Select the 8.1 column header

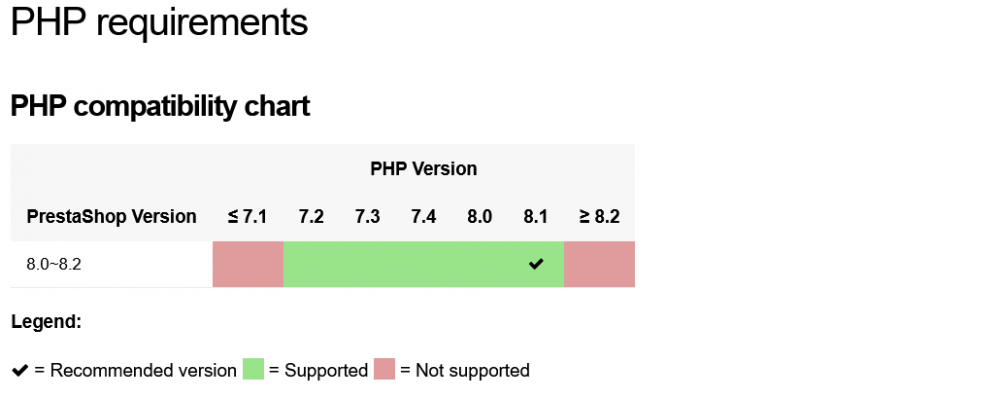536,217
